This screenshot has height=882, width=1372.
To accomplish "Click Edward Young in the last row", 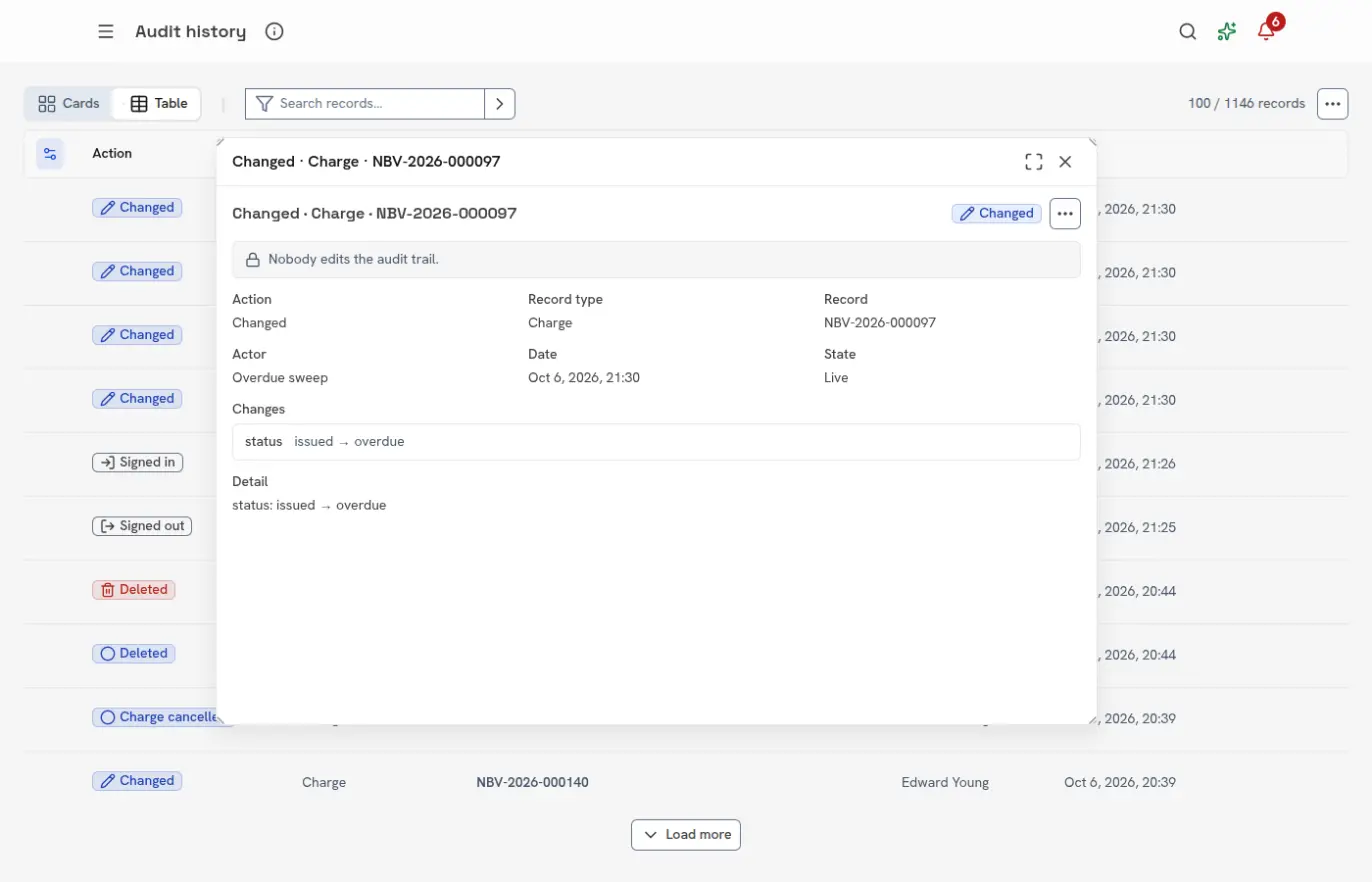I will pos(945,782).
